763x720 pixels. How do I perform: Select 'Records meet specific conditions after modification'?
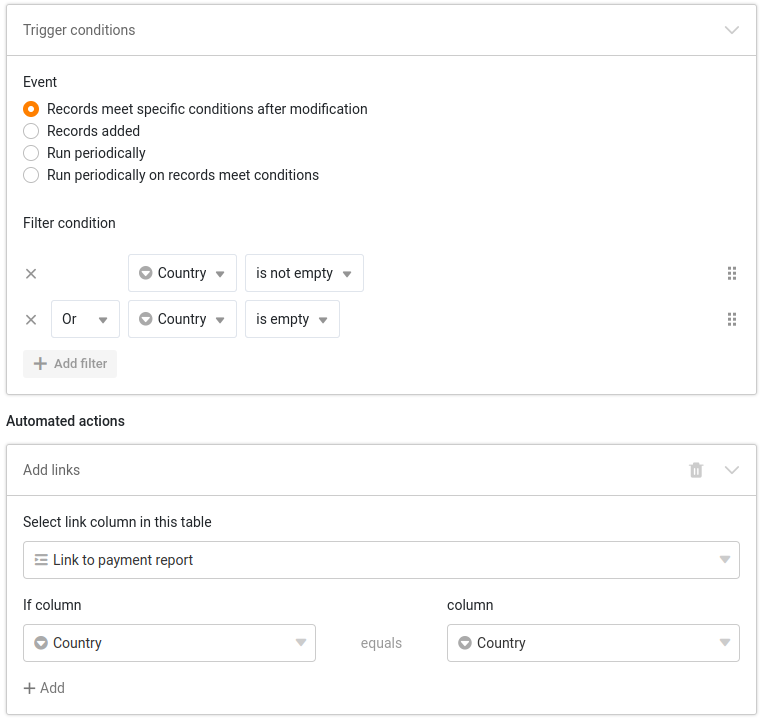pyautogui.click(x=31, y=109)
